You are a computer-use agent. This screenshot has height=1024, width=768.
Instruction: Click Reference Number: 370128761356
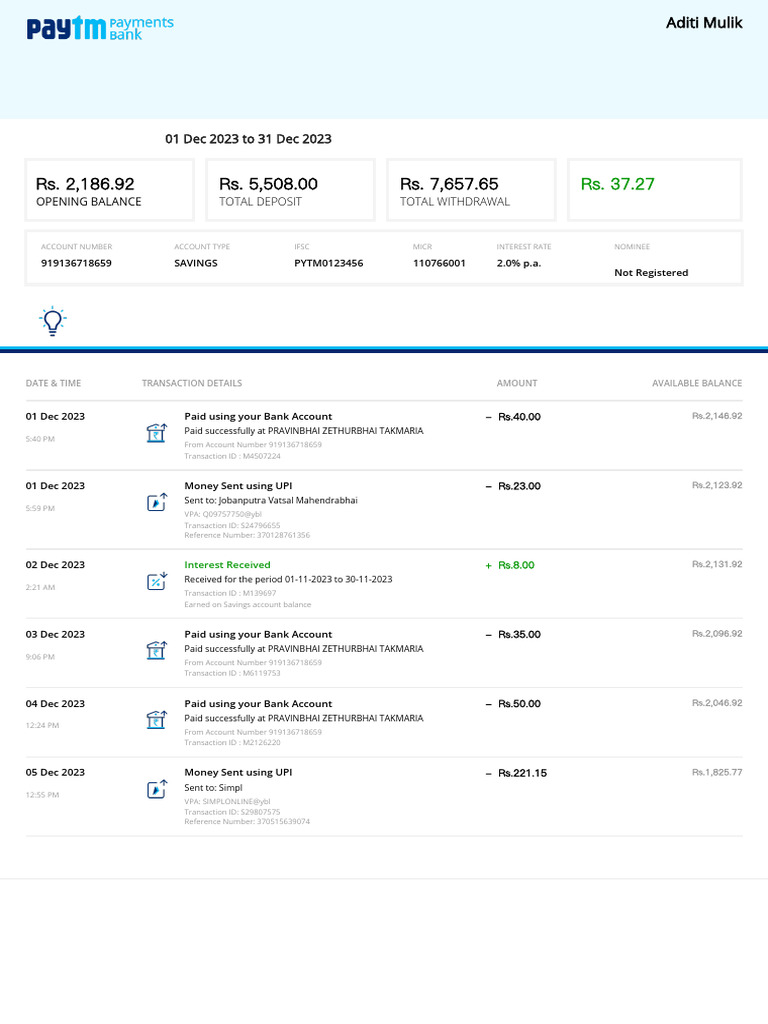[247, 535]
